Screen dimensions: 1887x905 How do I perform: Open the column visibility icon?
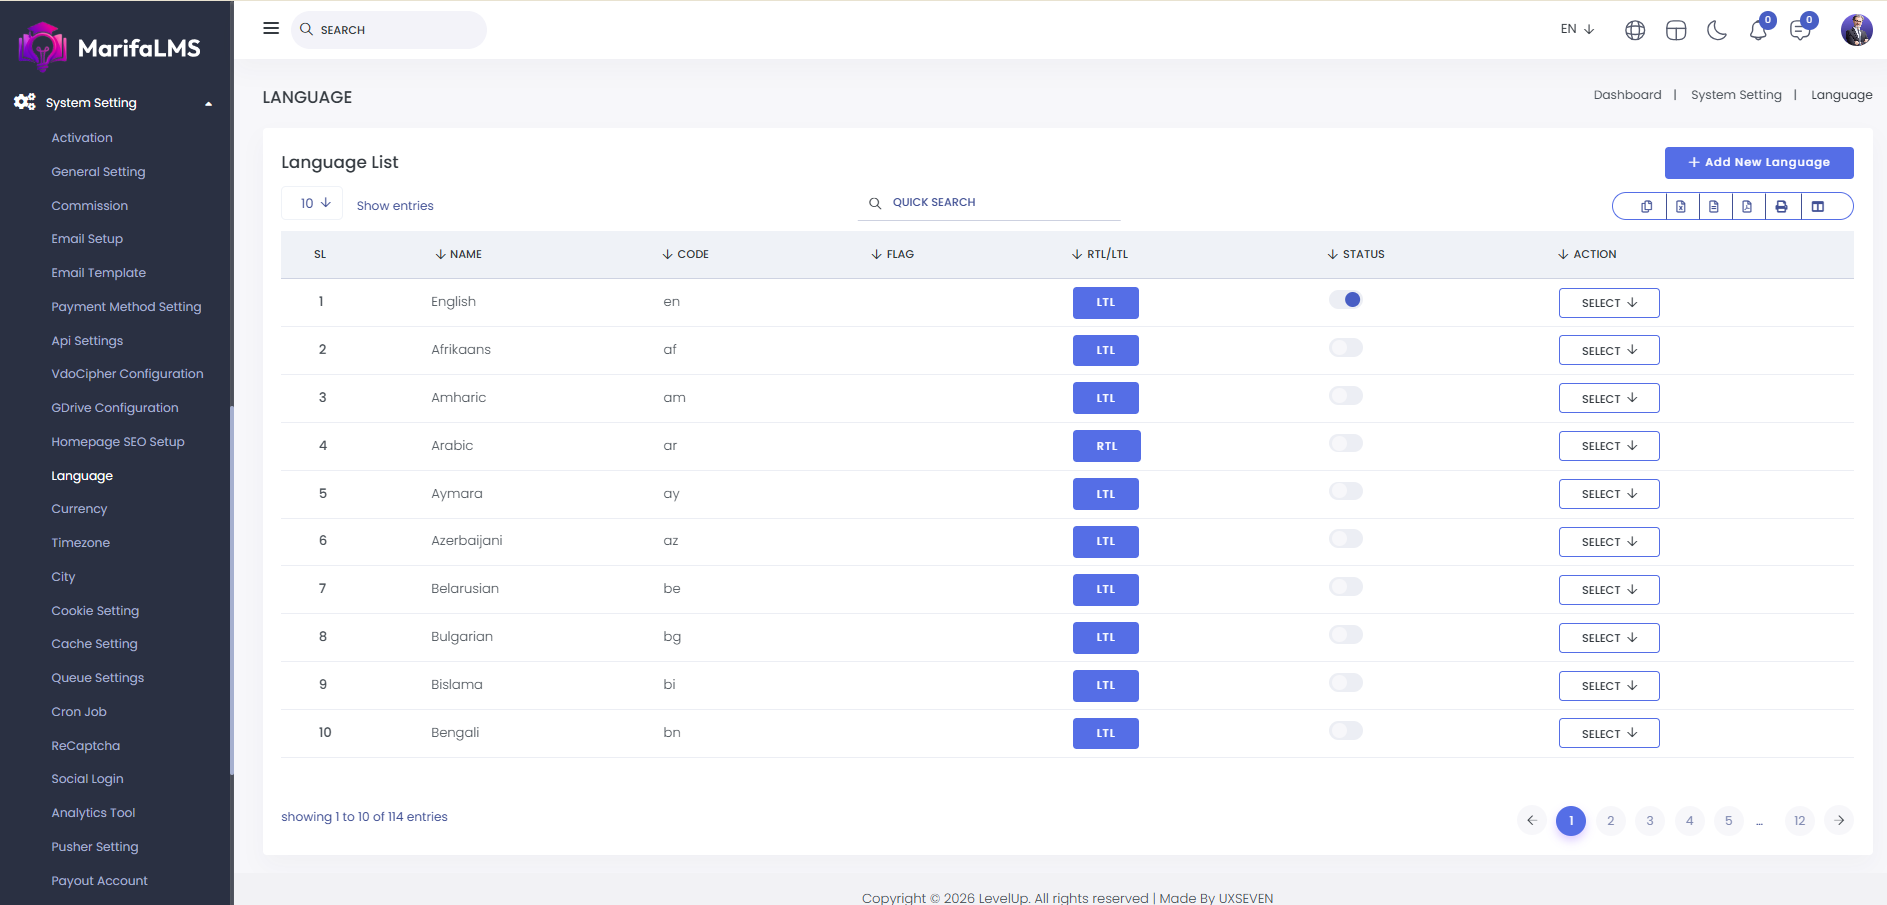1818,207
